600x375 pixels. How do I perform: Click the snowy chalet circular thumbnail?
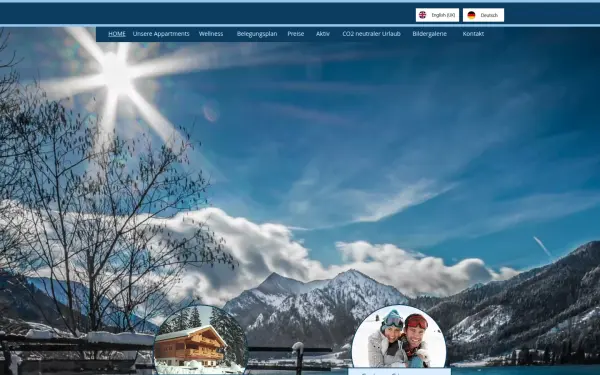pos(201,340)
